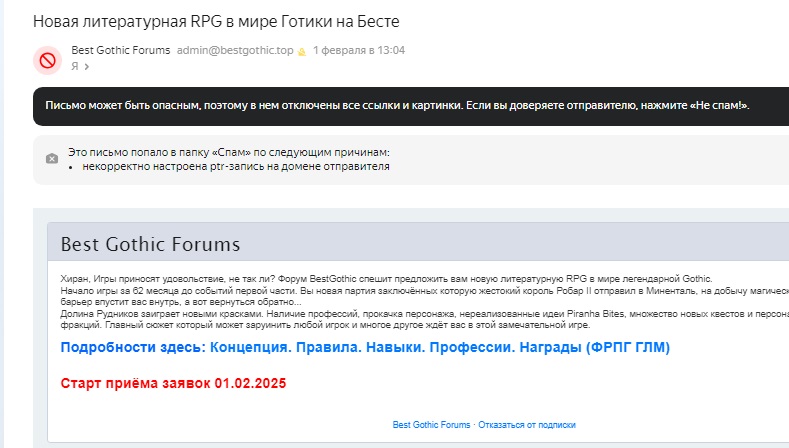789x448 pixels.
Task: Click the Best Gothic Forums header in email body
Action: [x=150, y=245]
